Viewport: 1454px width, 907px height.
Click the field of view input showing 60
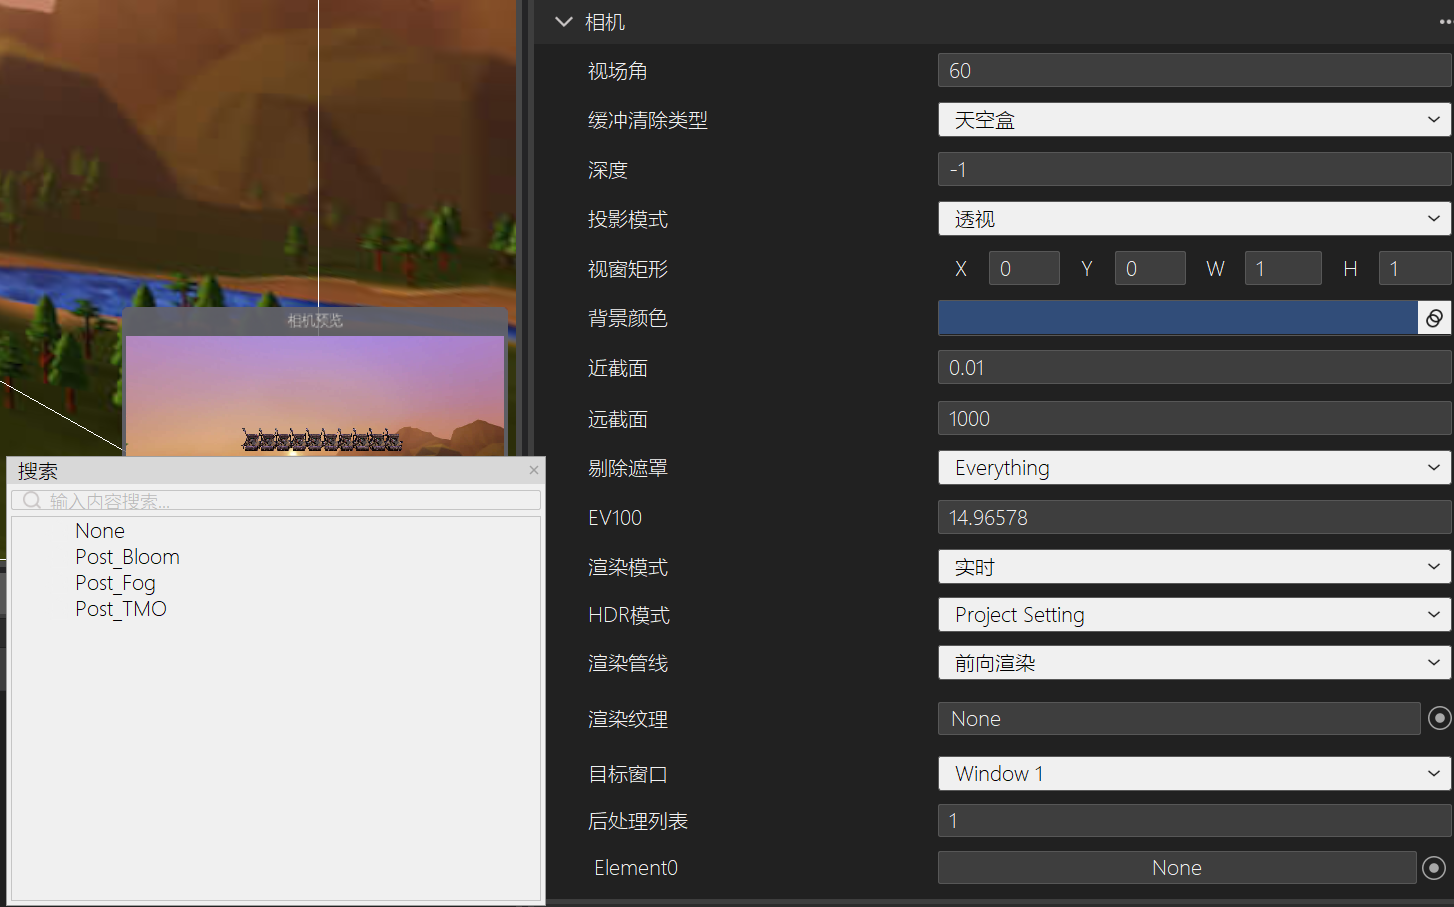(1194, 71)
